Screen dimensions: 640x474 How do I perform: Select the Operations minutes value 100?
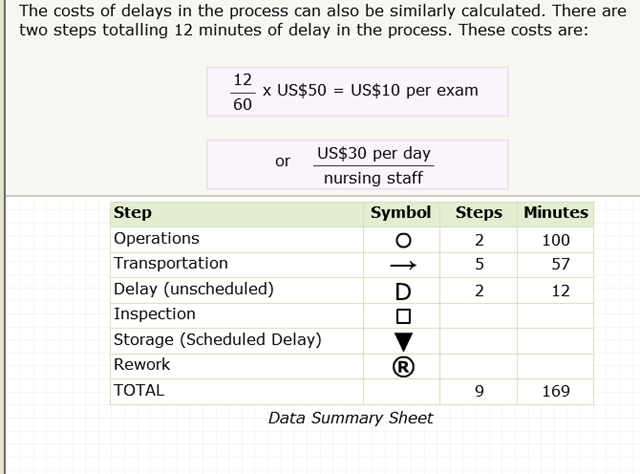click(556, 240)
